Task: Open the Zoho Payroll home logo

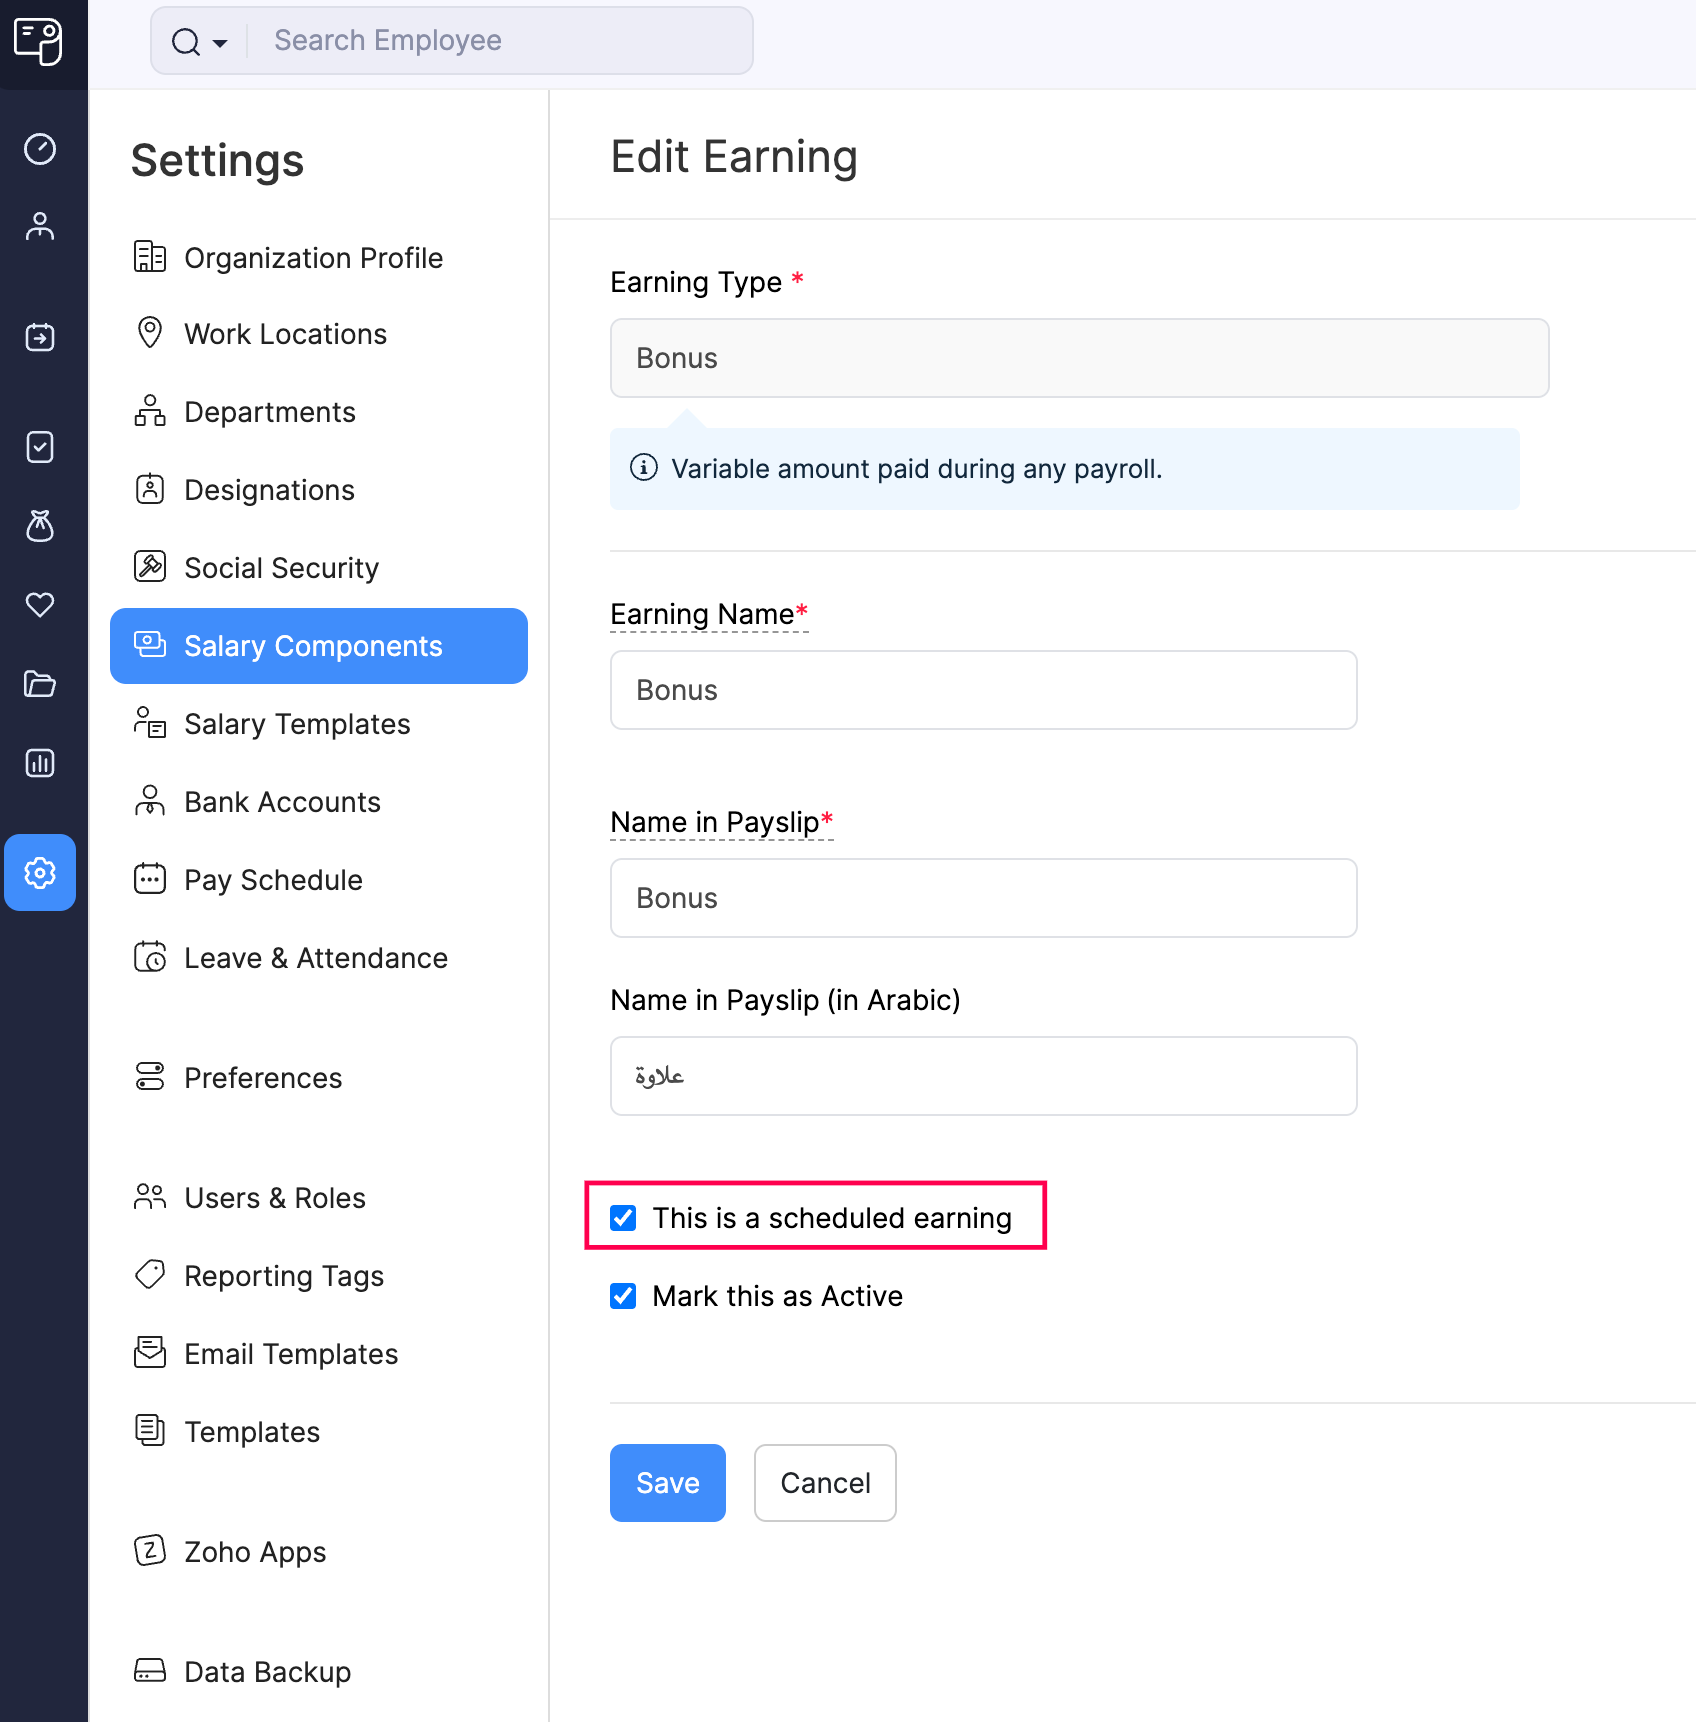Action: [x=40, y=42]
